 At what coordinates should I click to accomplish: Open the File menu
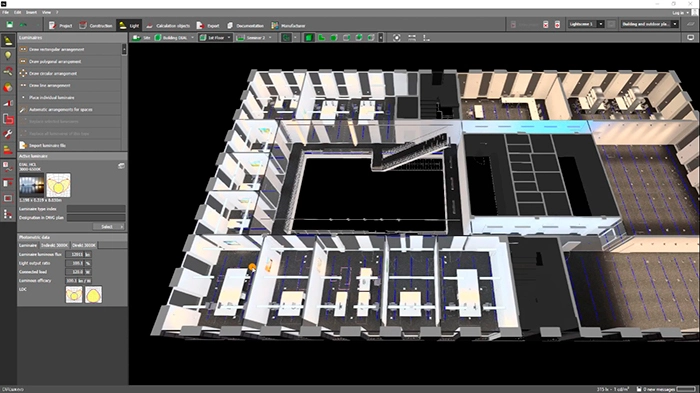point(5,12)
